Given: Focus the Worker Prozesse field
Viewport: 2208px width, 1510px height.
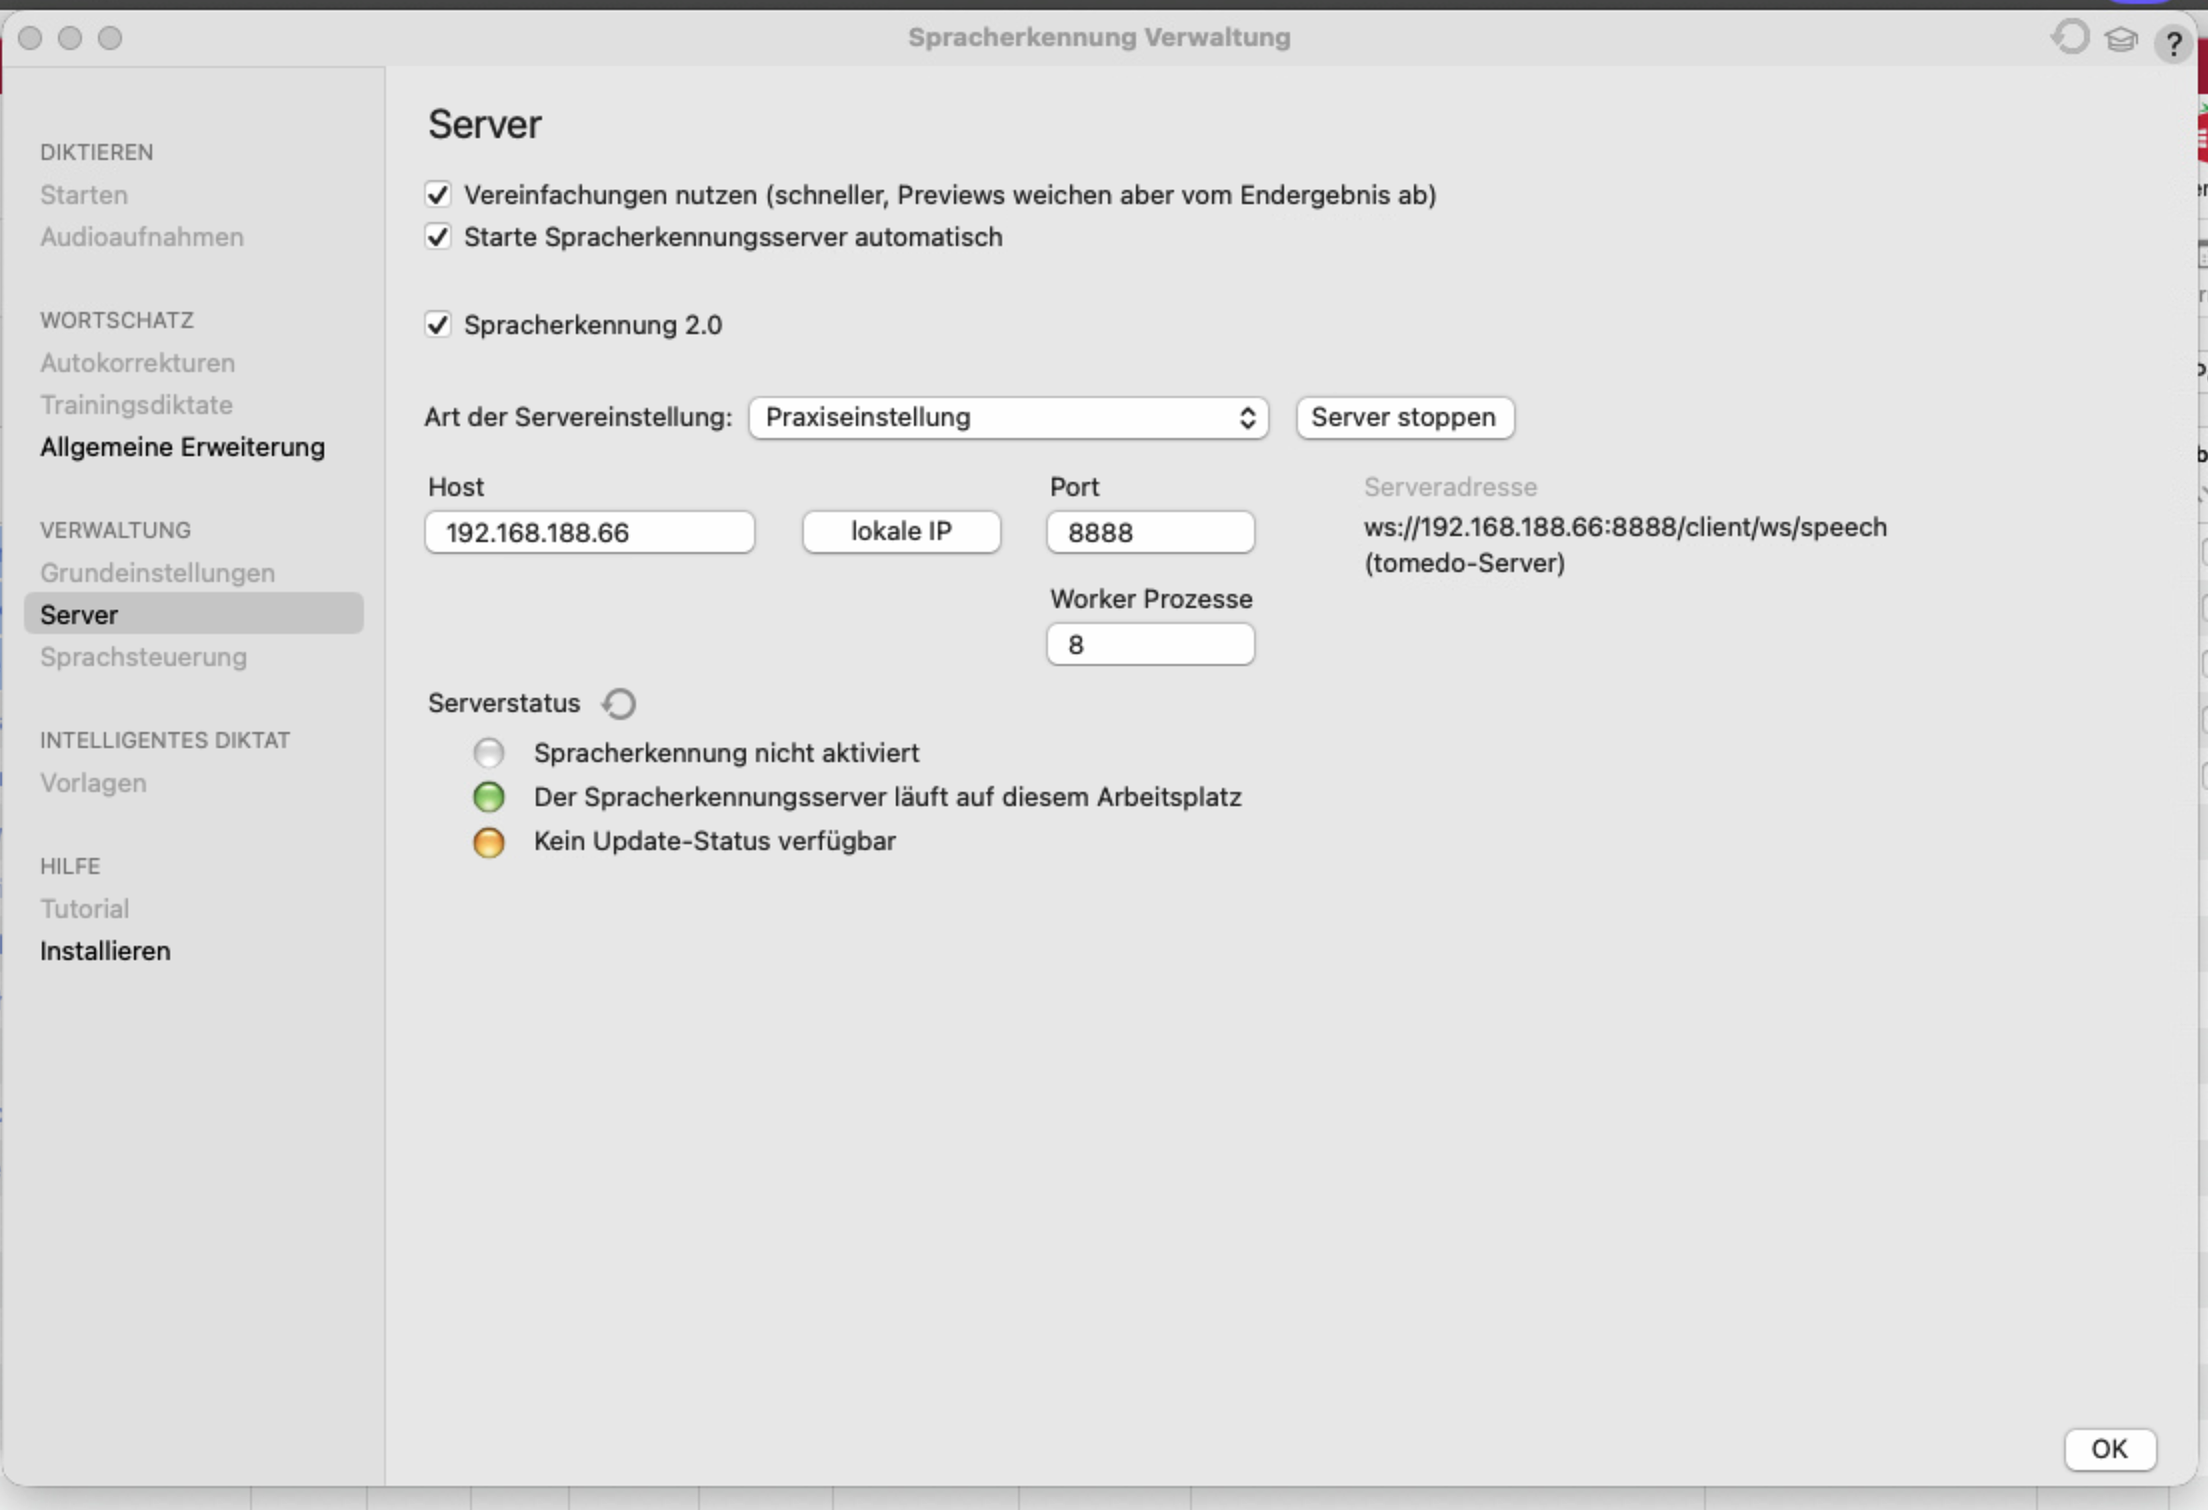Looking at the screenshot, I should (1150, 644).
